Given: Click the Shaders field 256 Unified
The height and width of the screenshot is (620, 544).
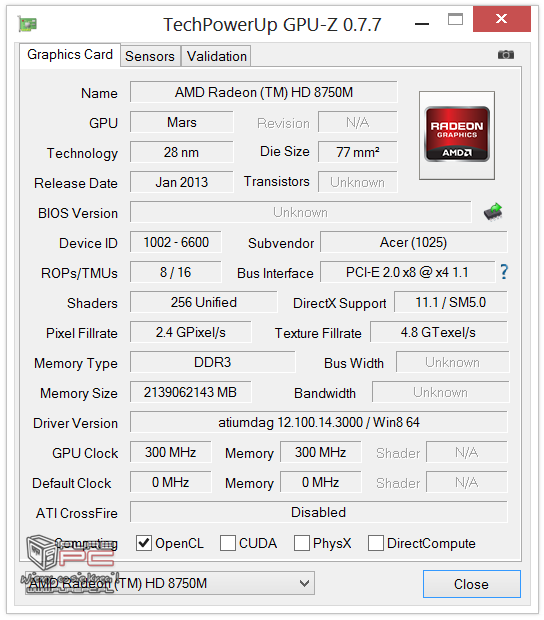Looking at the screenshot, I should click(x=204, y=302).
